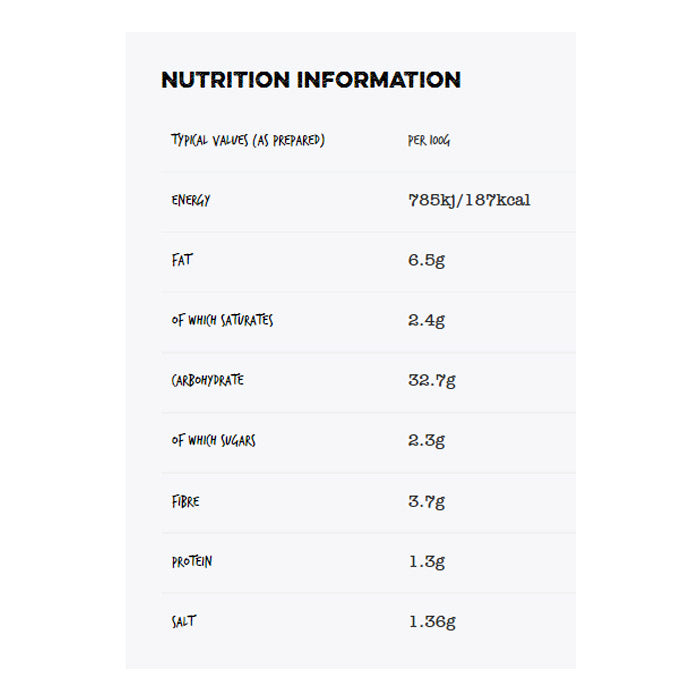Select the Salt row label
The height and width of the screenshot is (700, 700).
coord(184,621)
